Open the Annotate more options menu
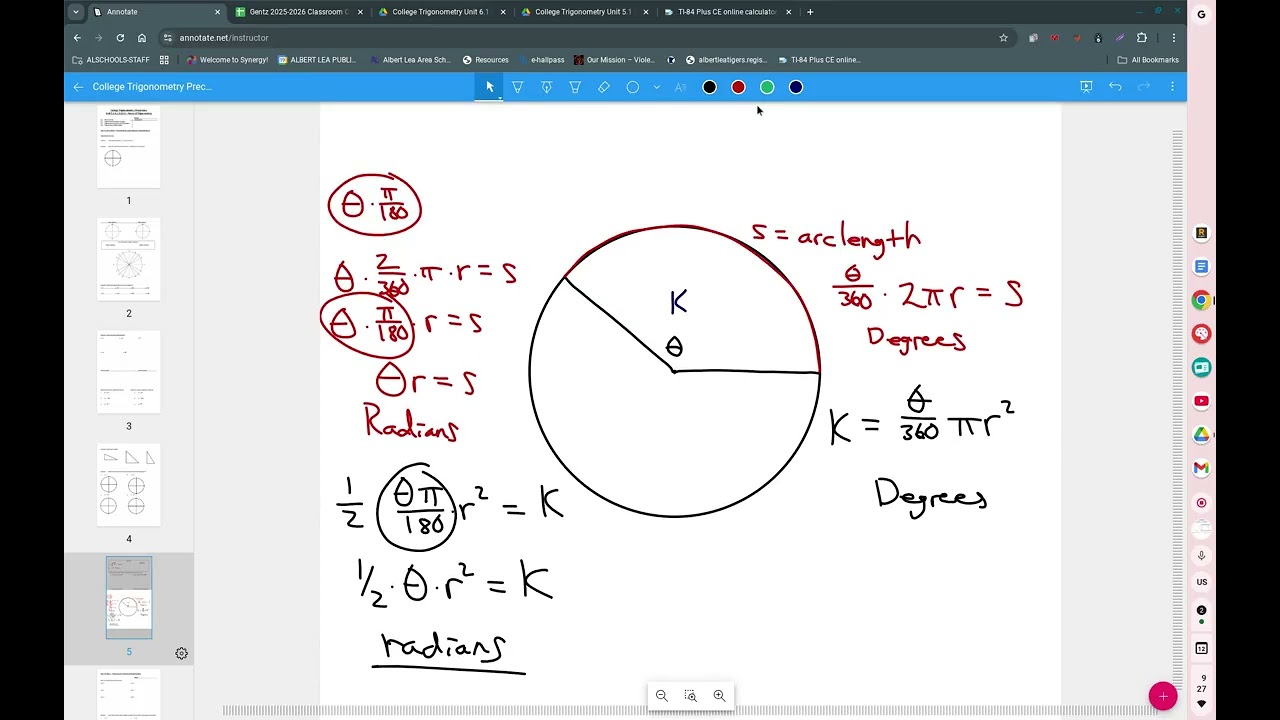1280x720 pixels. [x=1172, y=87]
